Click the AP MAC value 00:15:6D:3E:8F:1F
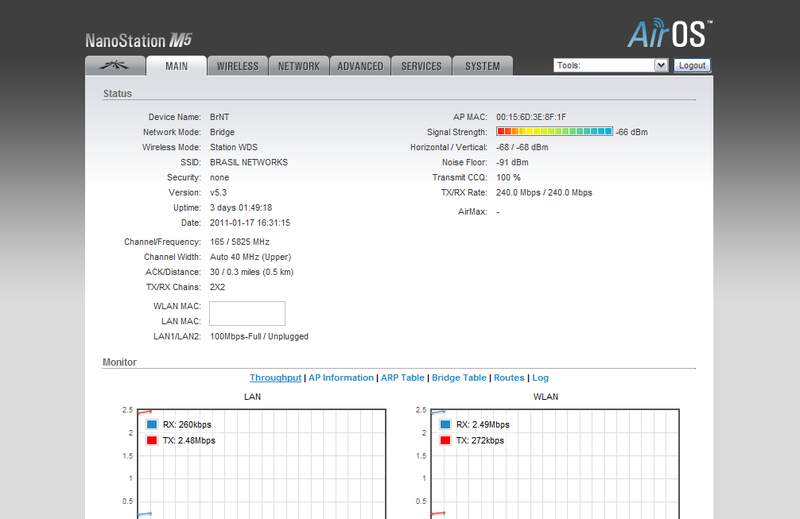This screenshot has width=800, height=519. pyautogui.click(x=531, y=117)
